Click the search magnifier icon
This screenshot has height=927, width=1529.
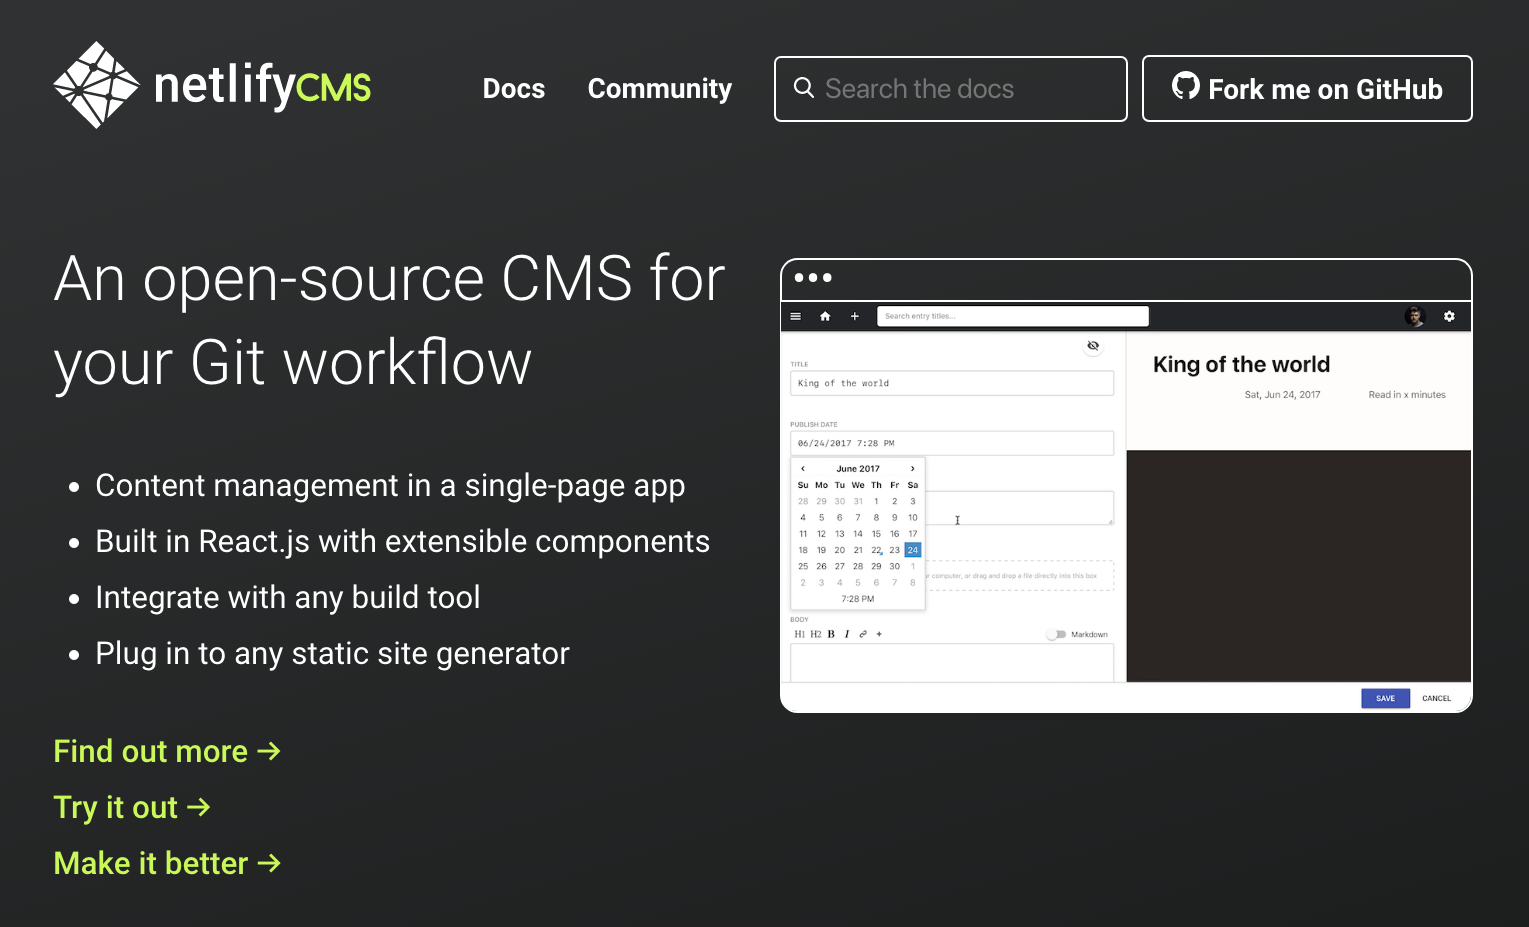pyautogui.click(x=804, y=88)
